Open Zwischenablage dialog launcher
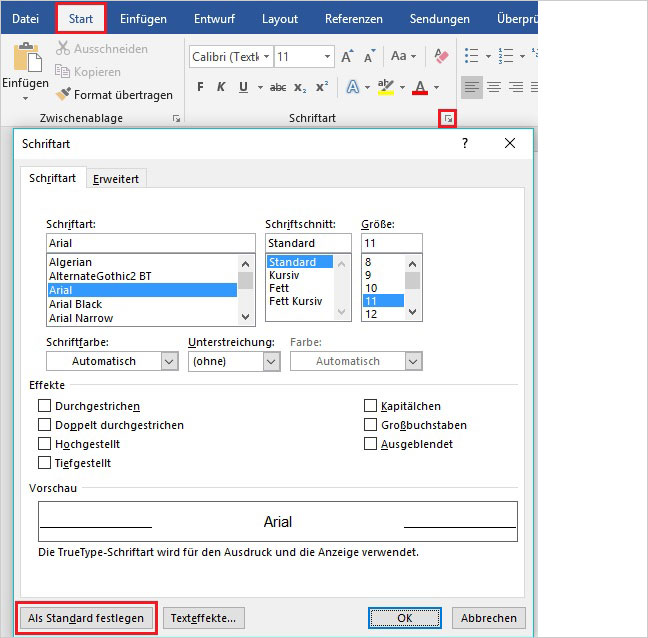This screenshot has height=638, width=648. click(176, 119)
